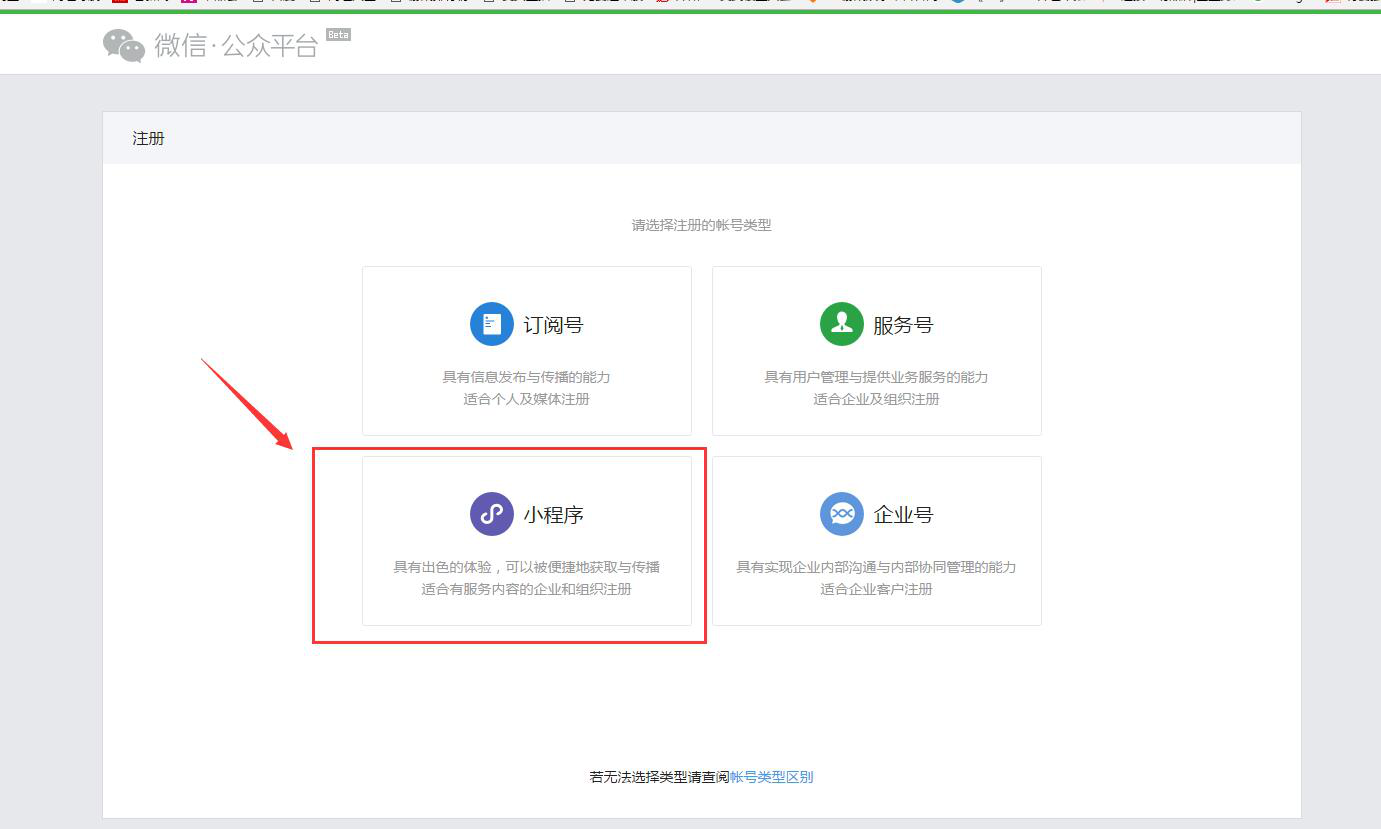Click the 请选择注册的帐号类型 prompt text
Viewport: 1381px width, 829px height.
click(701, 225)
